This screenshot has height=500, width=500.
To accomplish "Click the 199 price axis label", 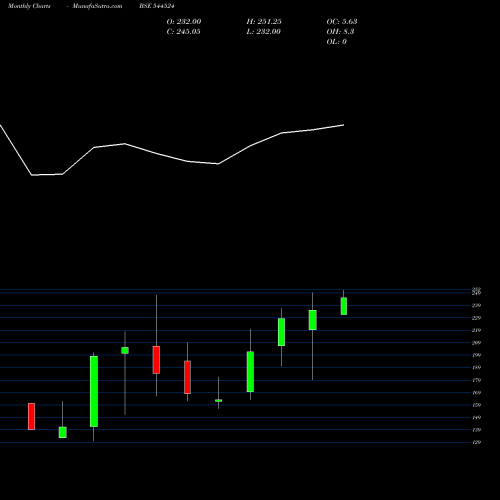I will [x=477, y=355].
